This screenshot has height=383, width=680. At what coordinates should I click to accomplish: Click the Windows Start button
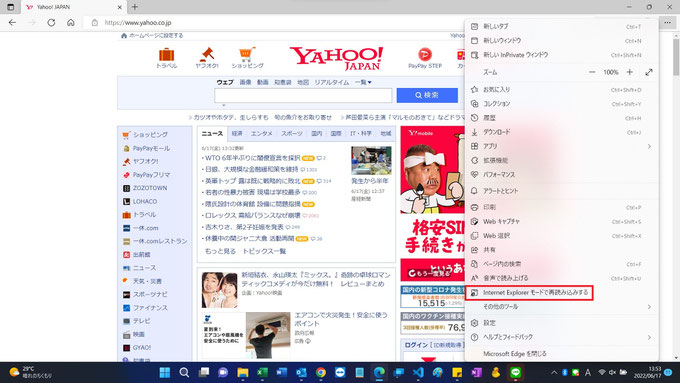(165, 372)
